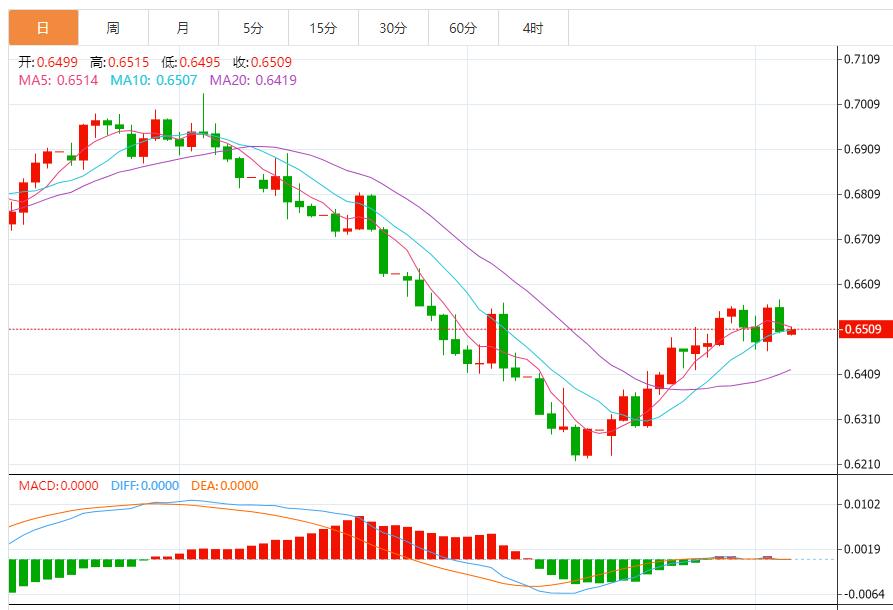
Task: Click the 0.6909 price axis label
Action: [x=862, y=149]
